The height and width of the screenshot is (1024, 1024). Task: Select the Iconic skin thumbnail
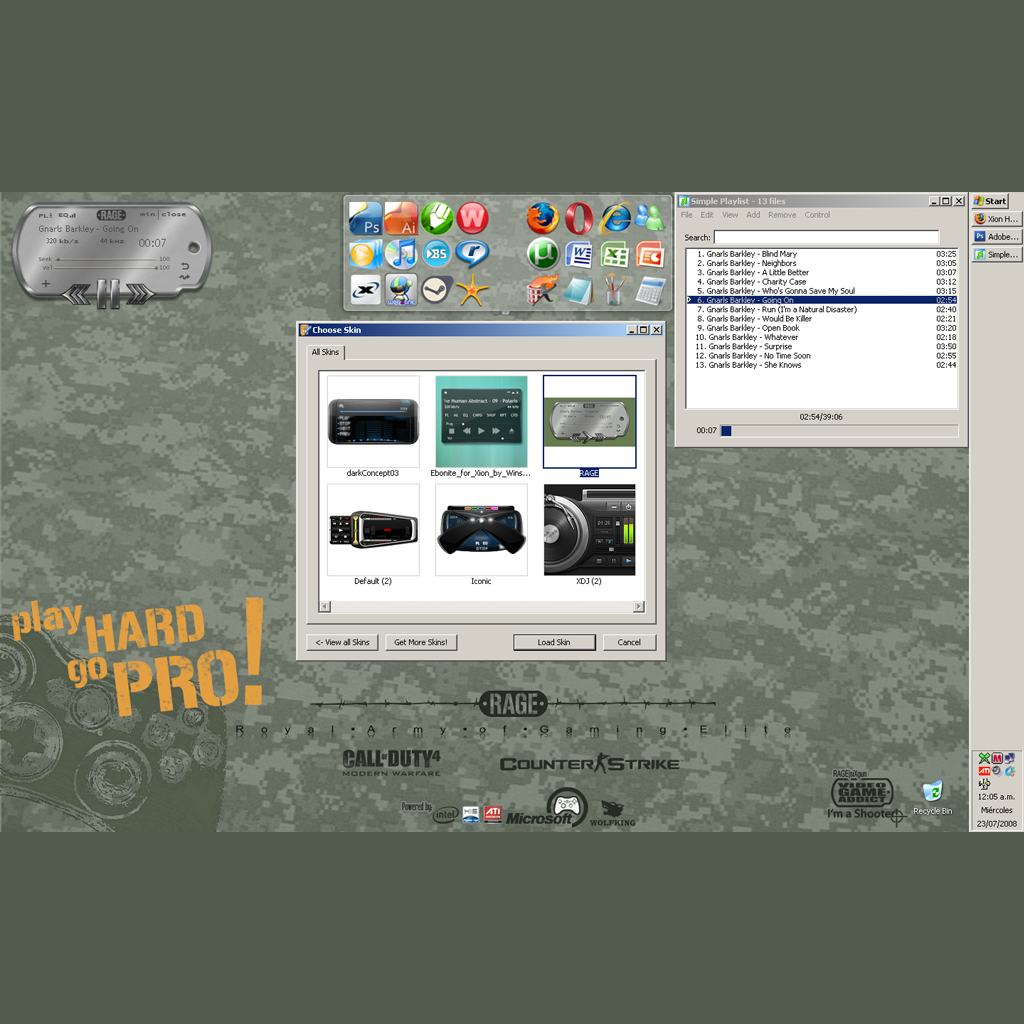pyautogui.click(x=481, y=530)
